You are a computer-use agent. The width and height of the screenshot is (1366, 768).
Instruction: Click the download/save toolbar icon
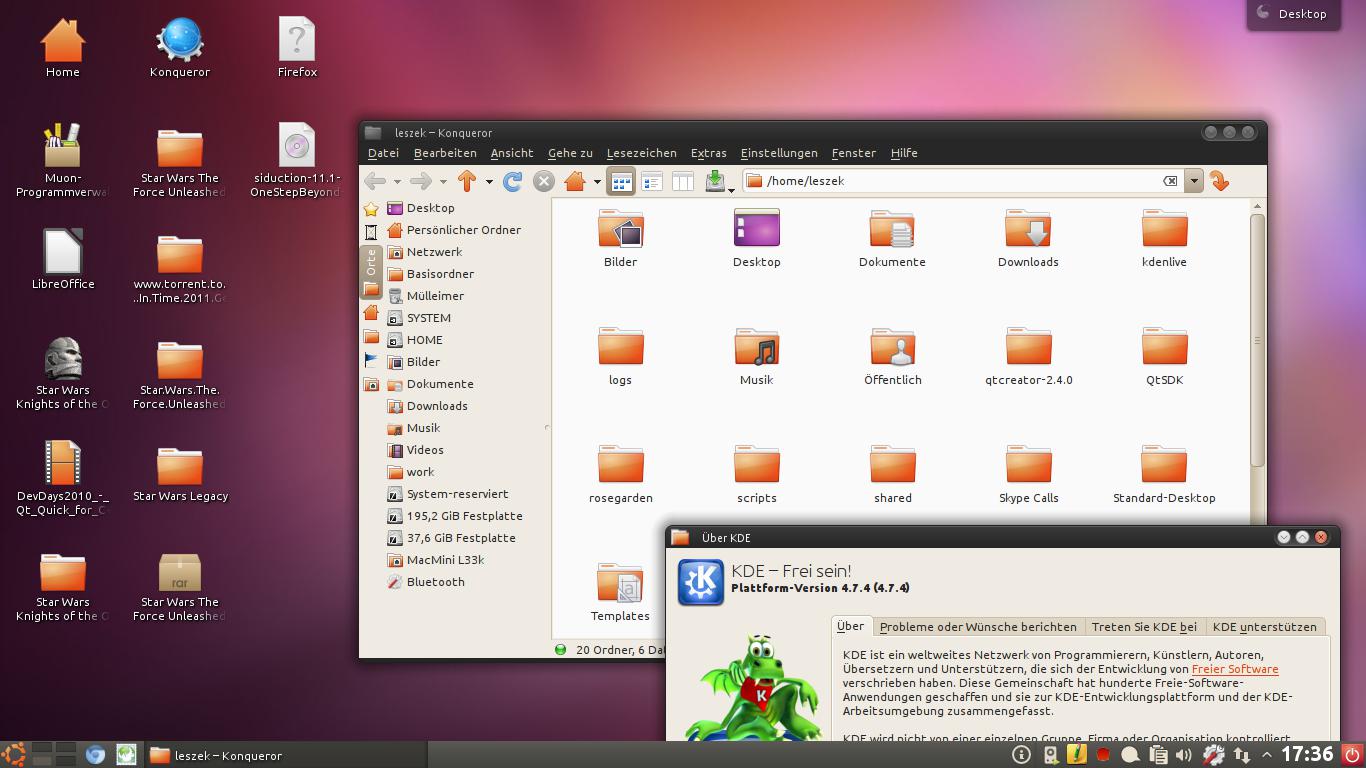(x=715, y=181)
